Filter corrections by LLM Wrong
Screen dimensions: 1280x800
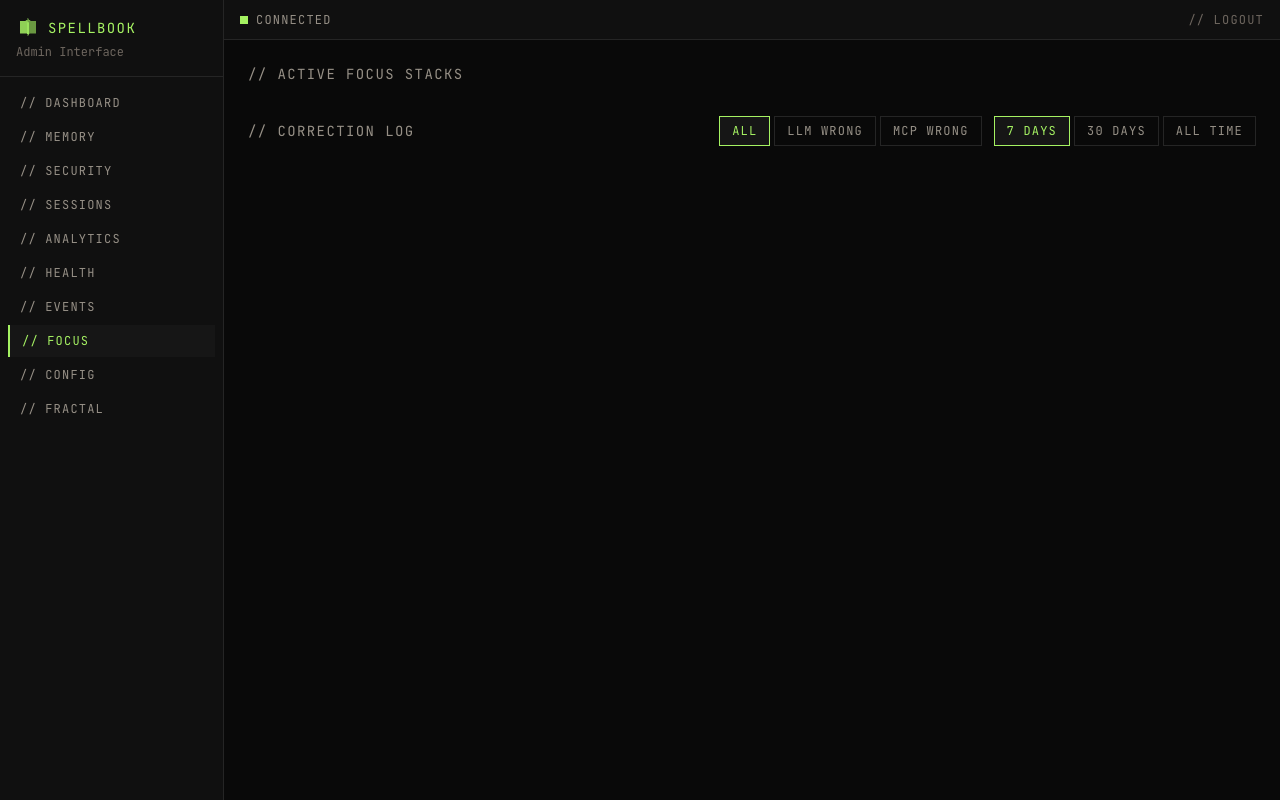[824, 131]
